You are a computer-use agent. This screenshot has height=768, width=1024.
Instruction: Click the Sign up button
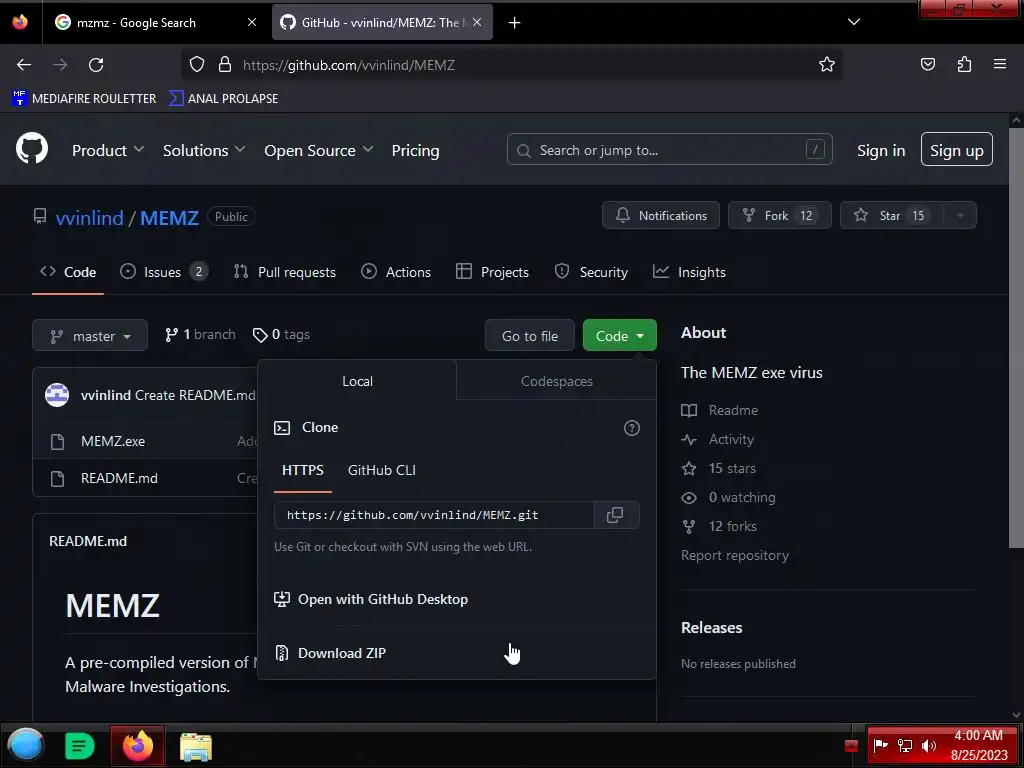tap(957, 150)
